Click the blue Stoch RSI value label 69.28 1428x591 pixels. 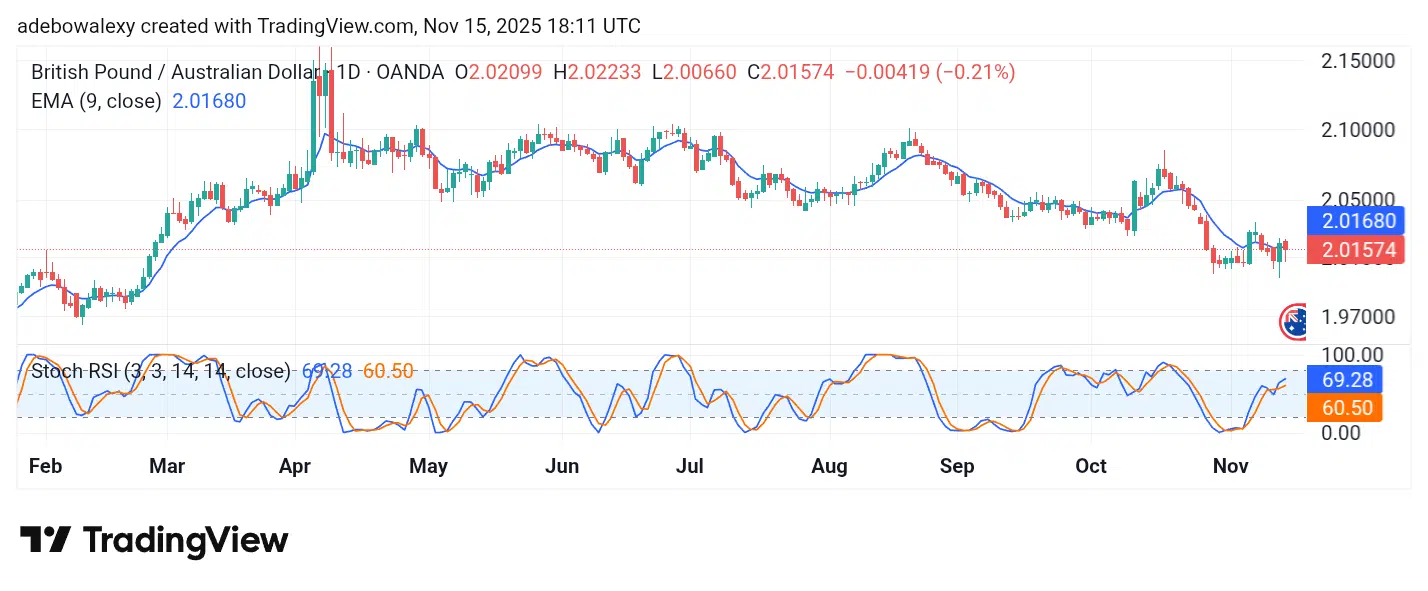point(1344,378)
